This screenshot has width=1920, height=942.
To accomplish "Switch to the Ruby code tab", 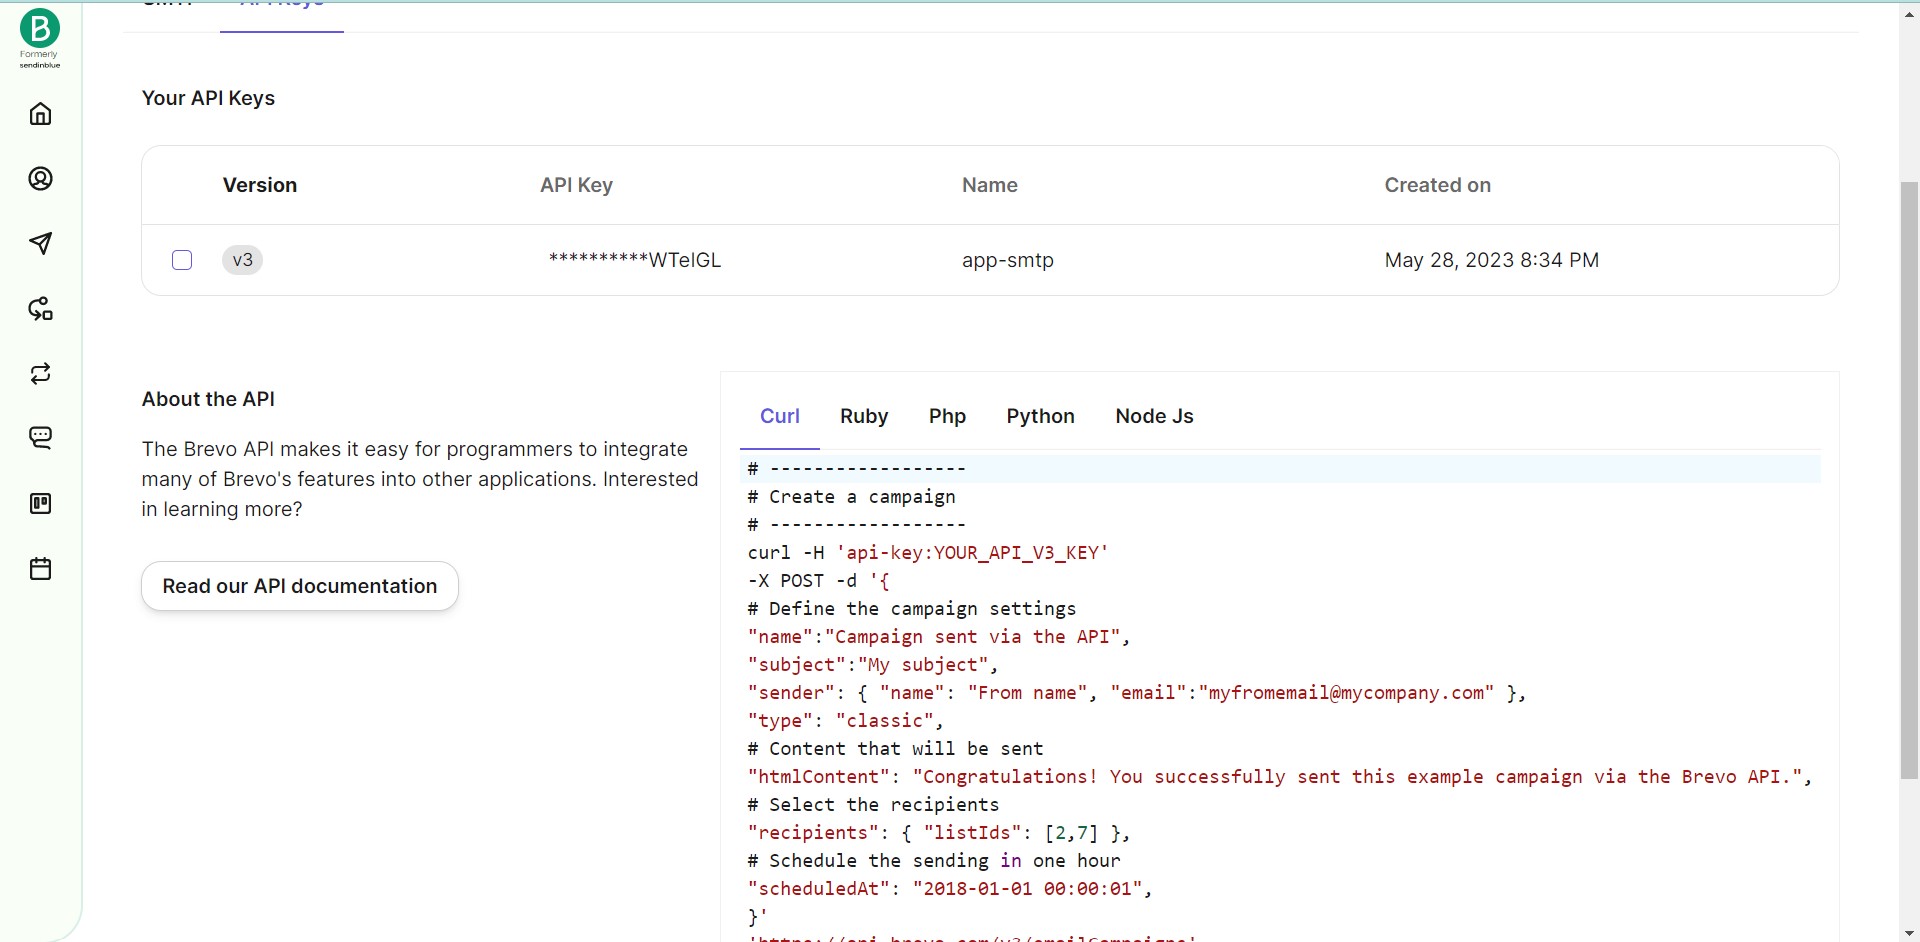I will coord(864,416).
